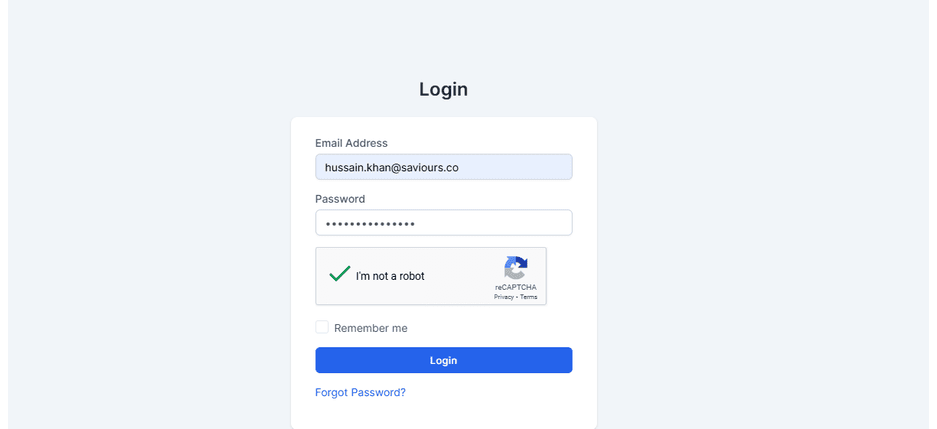Click the masked password dots
The height and width of the screenshot is (429, 937).
(370, 223)
